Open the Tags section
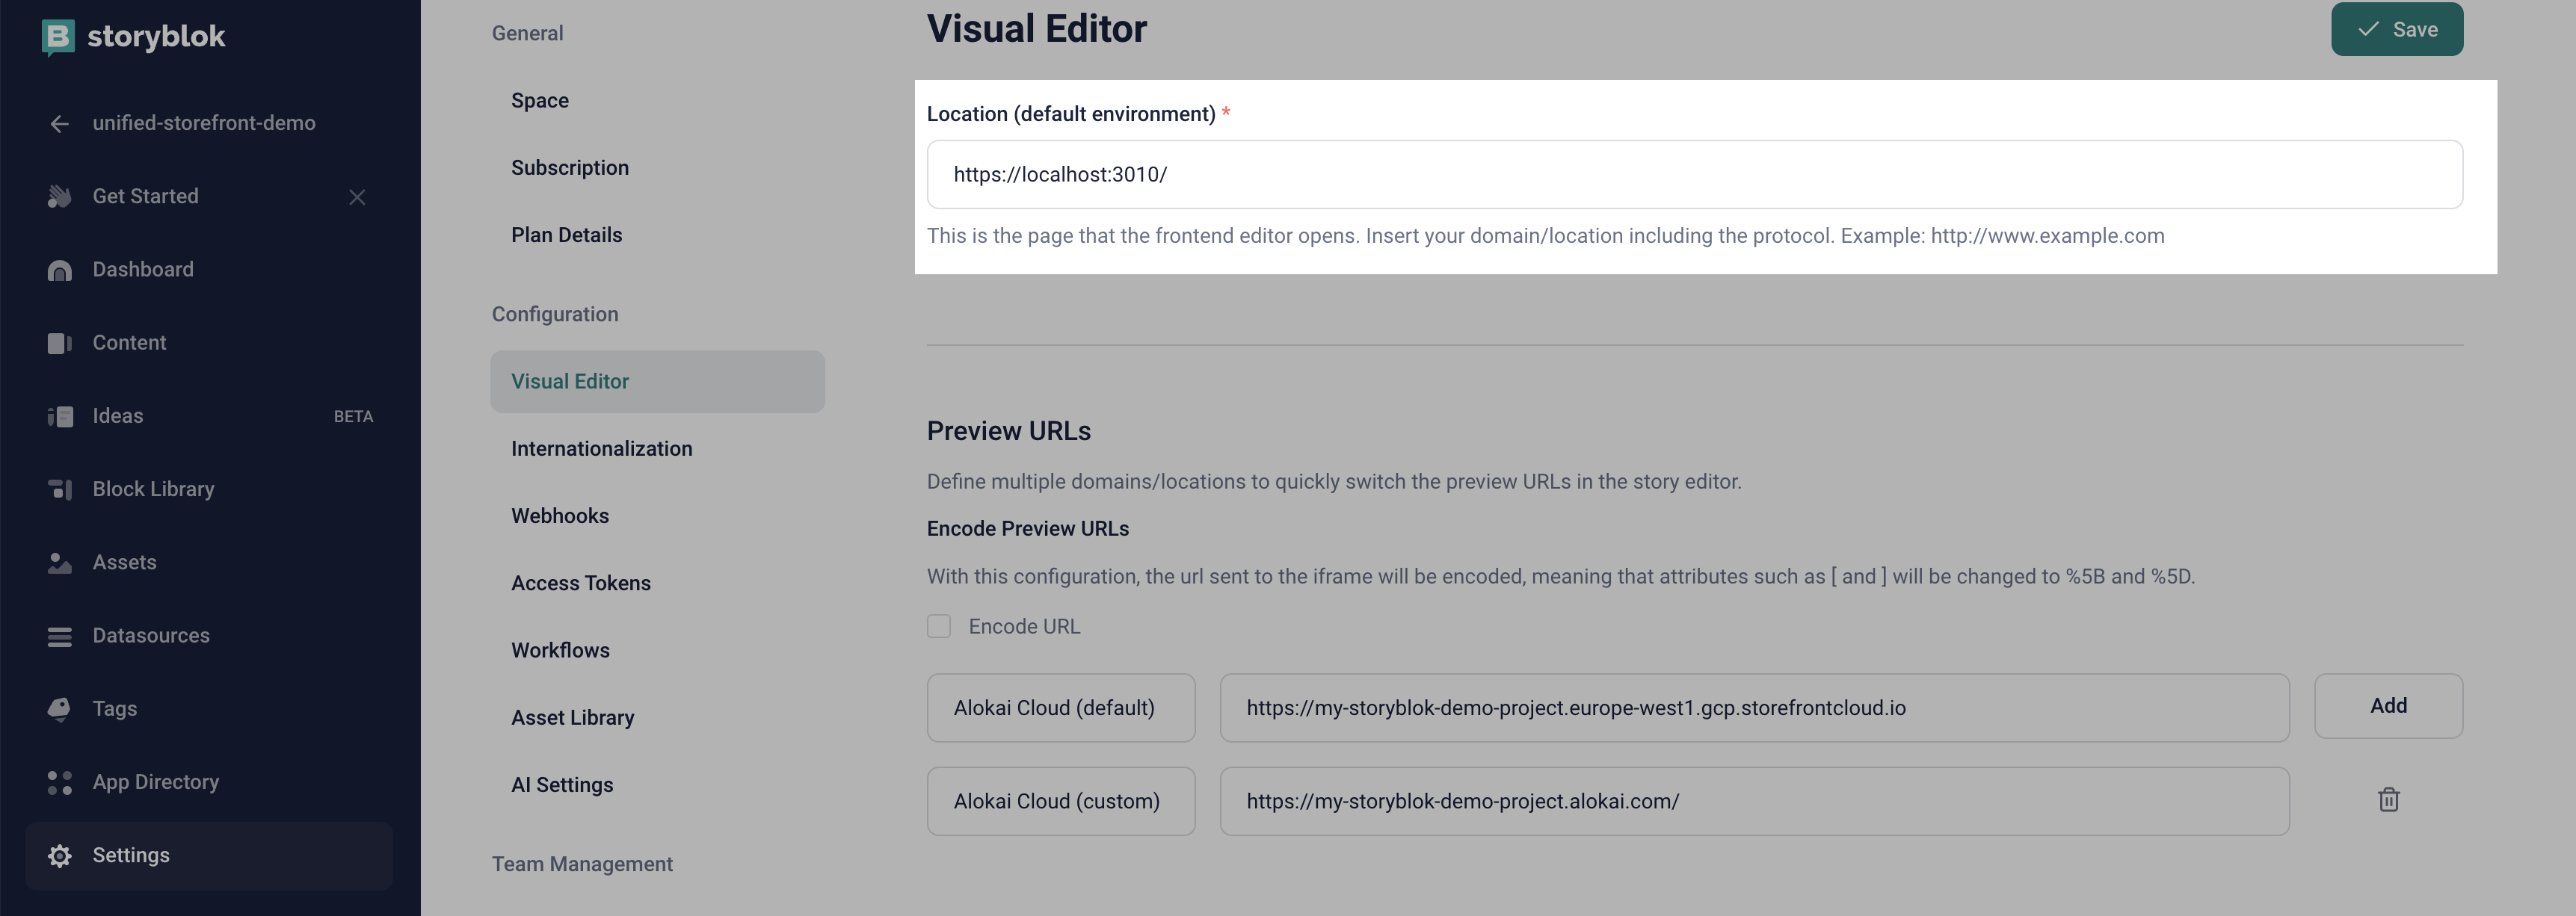Image resolution: width=2576 pixels, height=916 pixels. [x=114, y=708]
